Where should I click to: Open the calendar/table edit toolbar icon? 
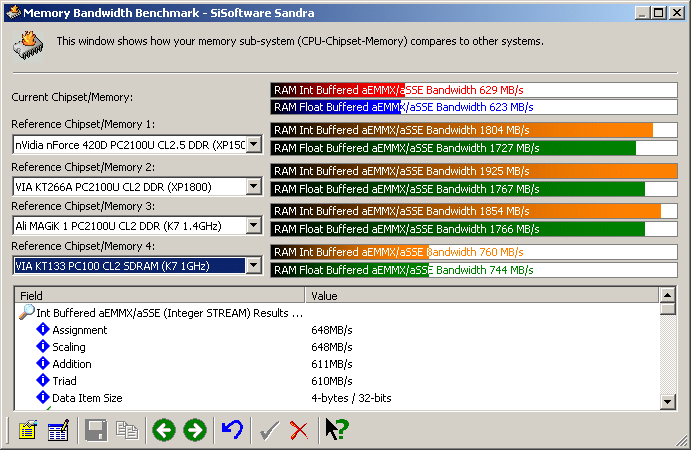click(x=58, y=430)
